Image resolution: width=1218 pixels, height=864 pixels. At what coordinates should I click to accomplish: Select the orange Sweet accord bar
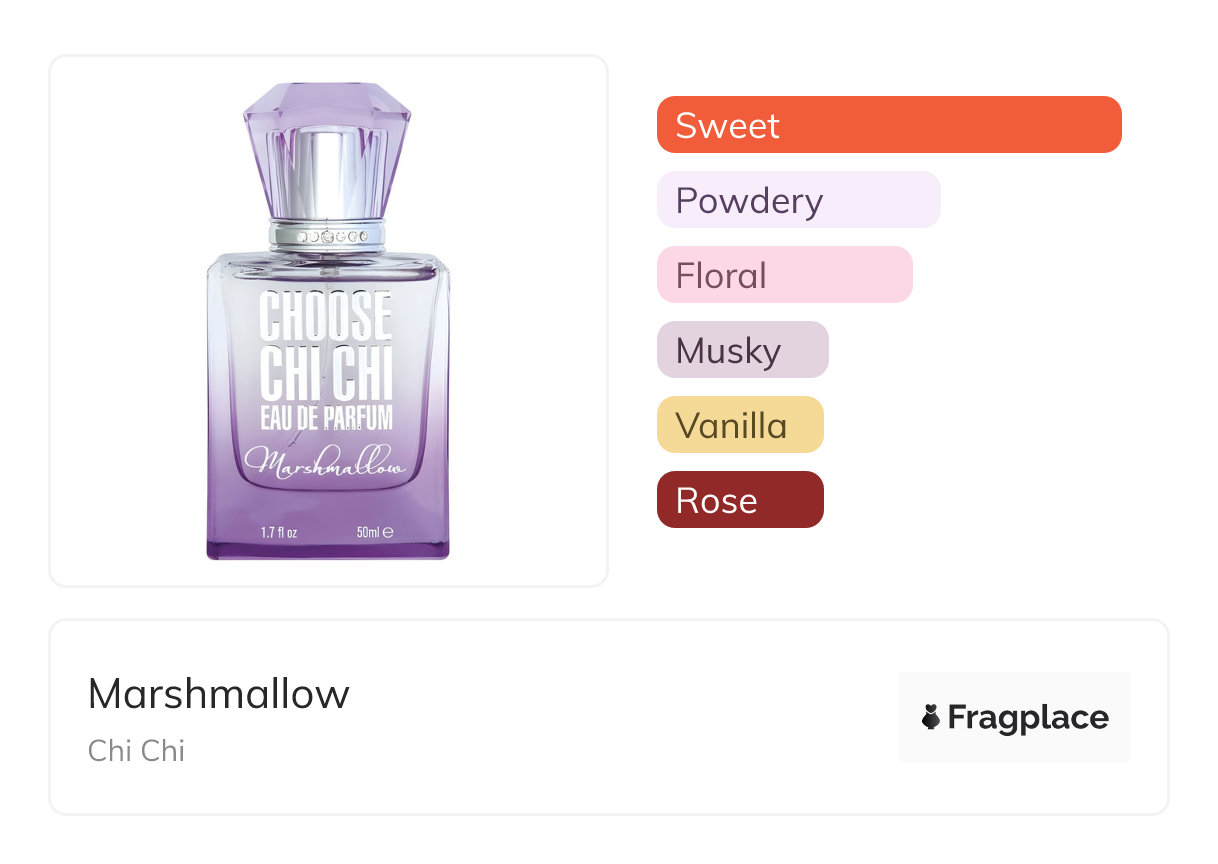point(888,125)
